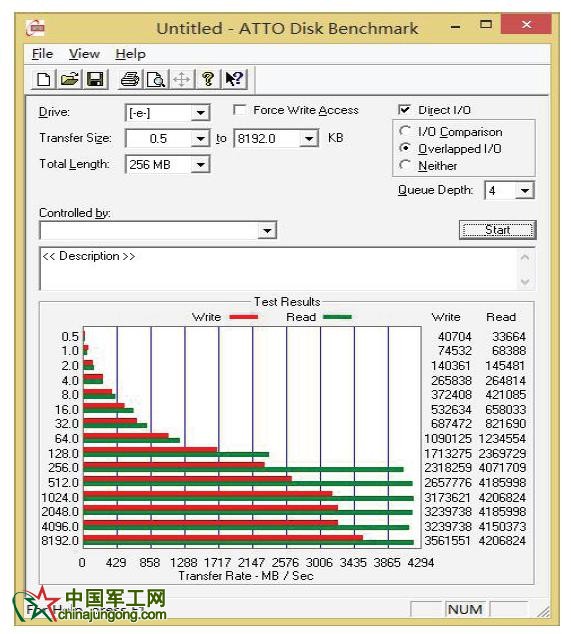Viewport: 571px width, 634px height.
Task: Click the About question mark icon
Action: (208, 79)
